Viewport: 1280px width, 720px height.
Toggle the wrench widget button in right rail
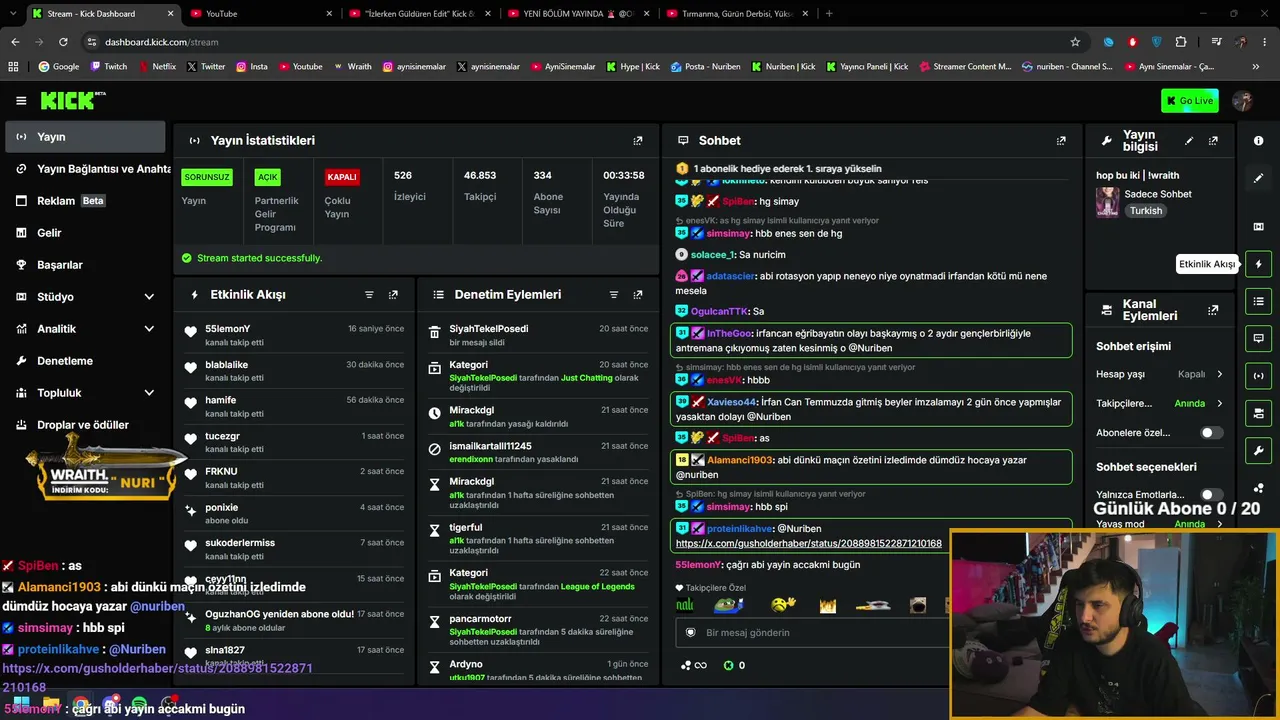pyautogui.click(x=1258, y=450)
